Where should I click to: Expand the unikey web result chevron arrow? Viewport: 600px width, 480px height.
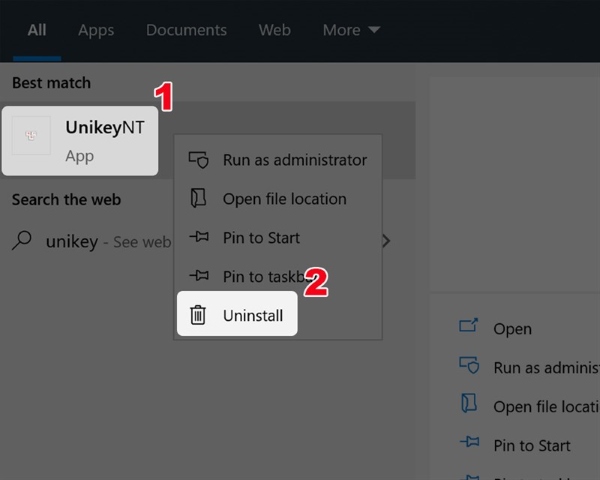point(386,241)
